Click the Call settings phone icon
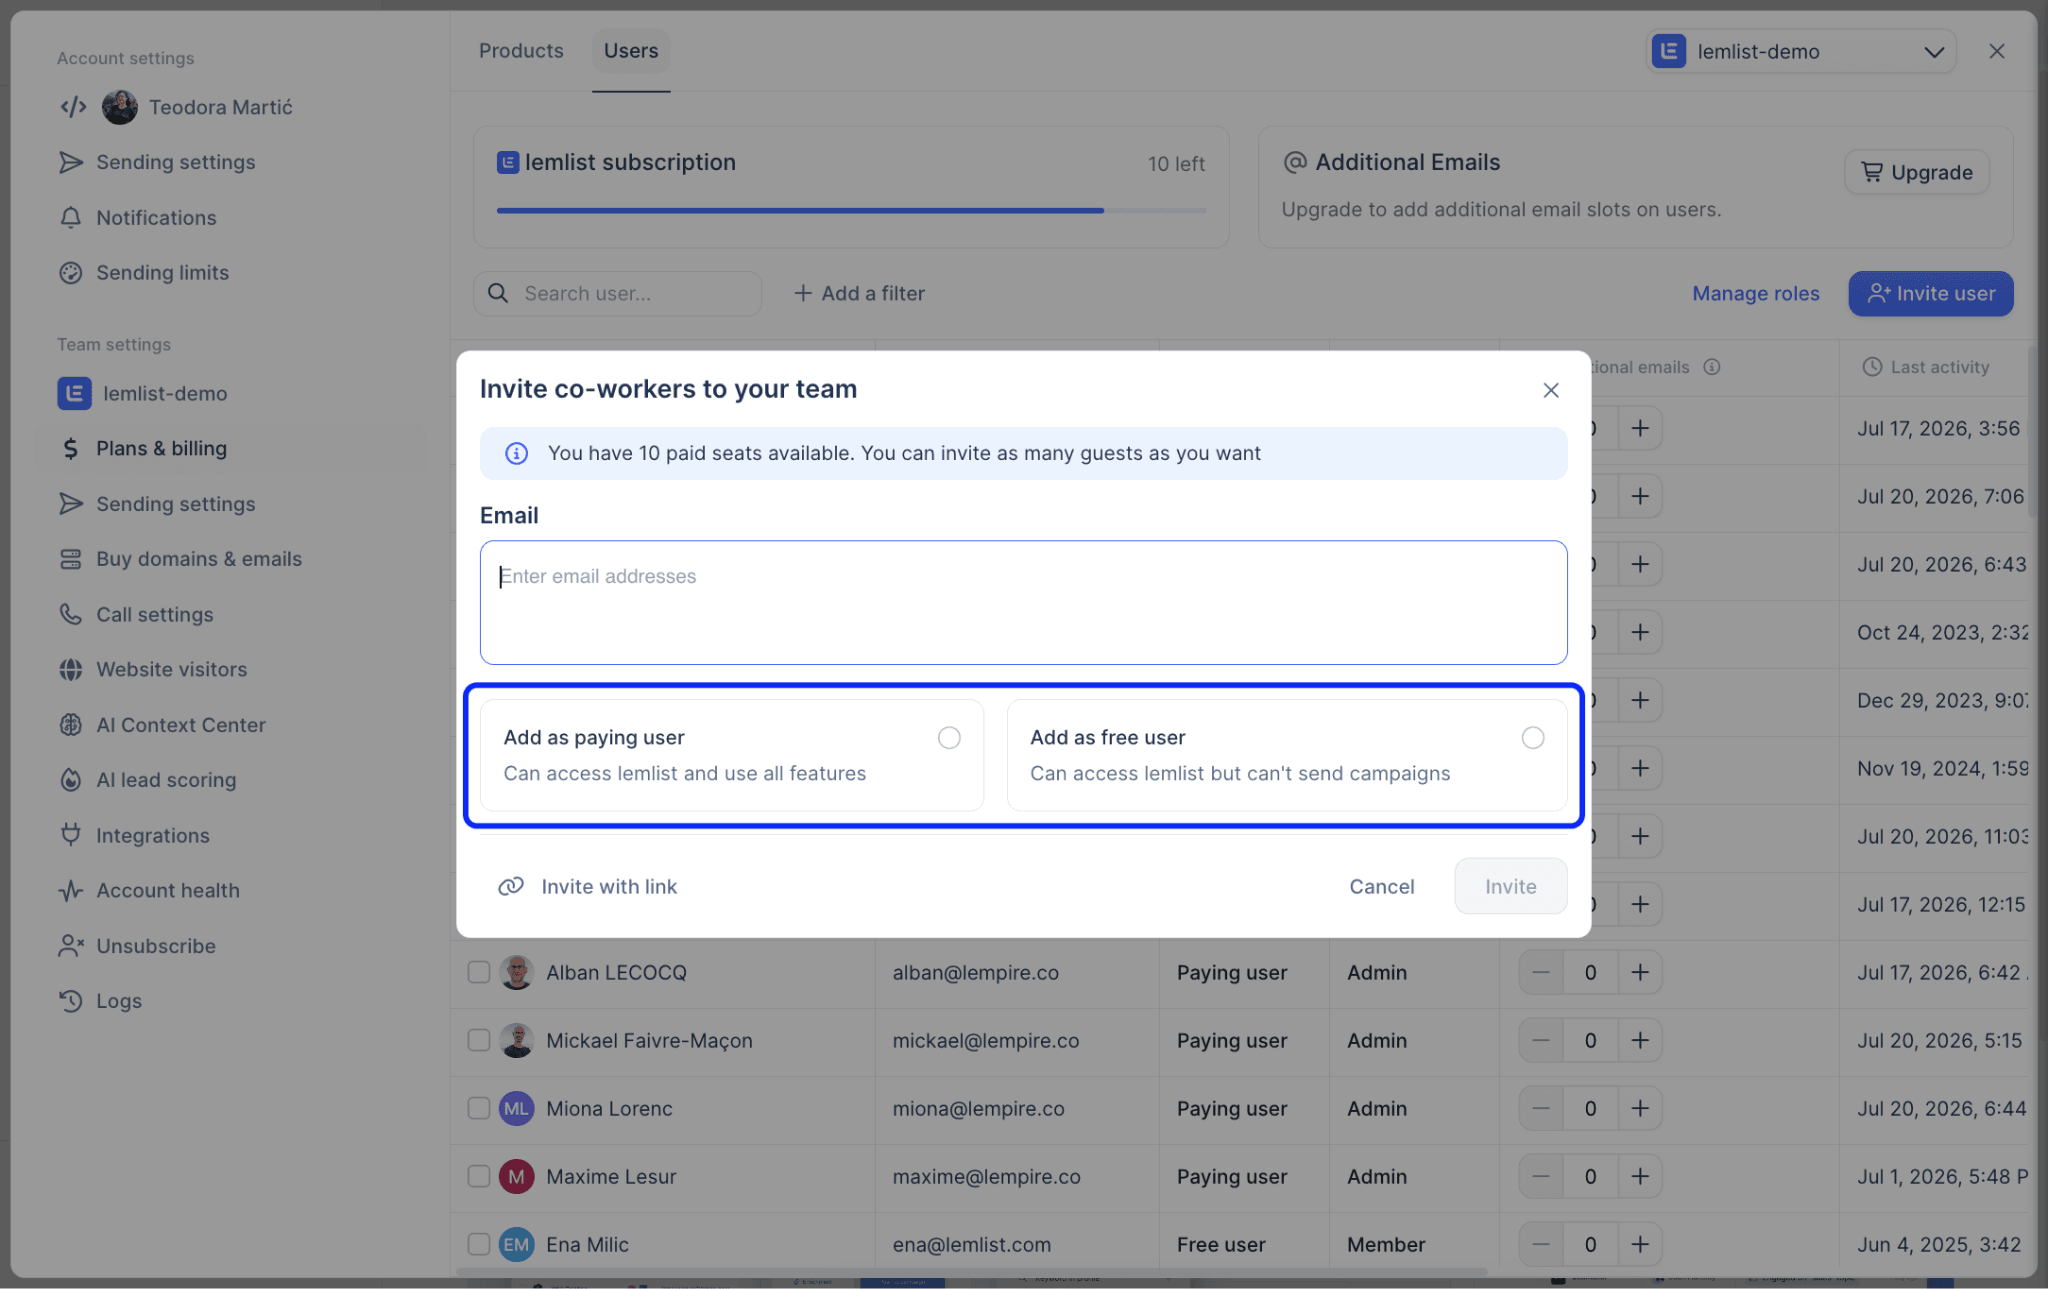 coord(70,614)
